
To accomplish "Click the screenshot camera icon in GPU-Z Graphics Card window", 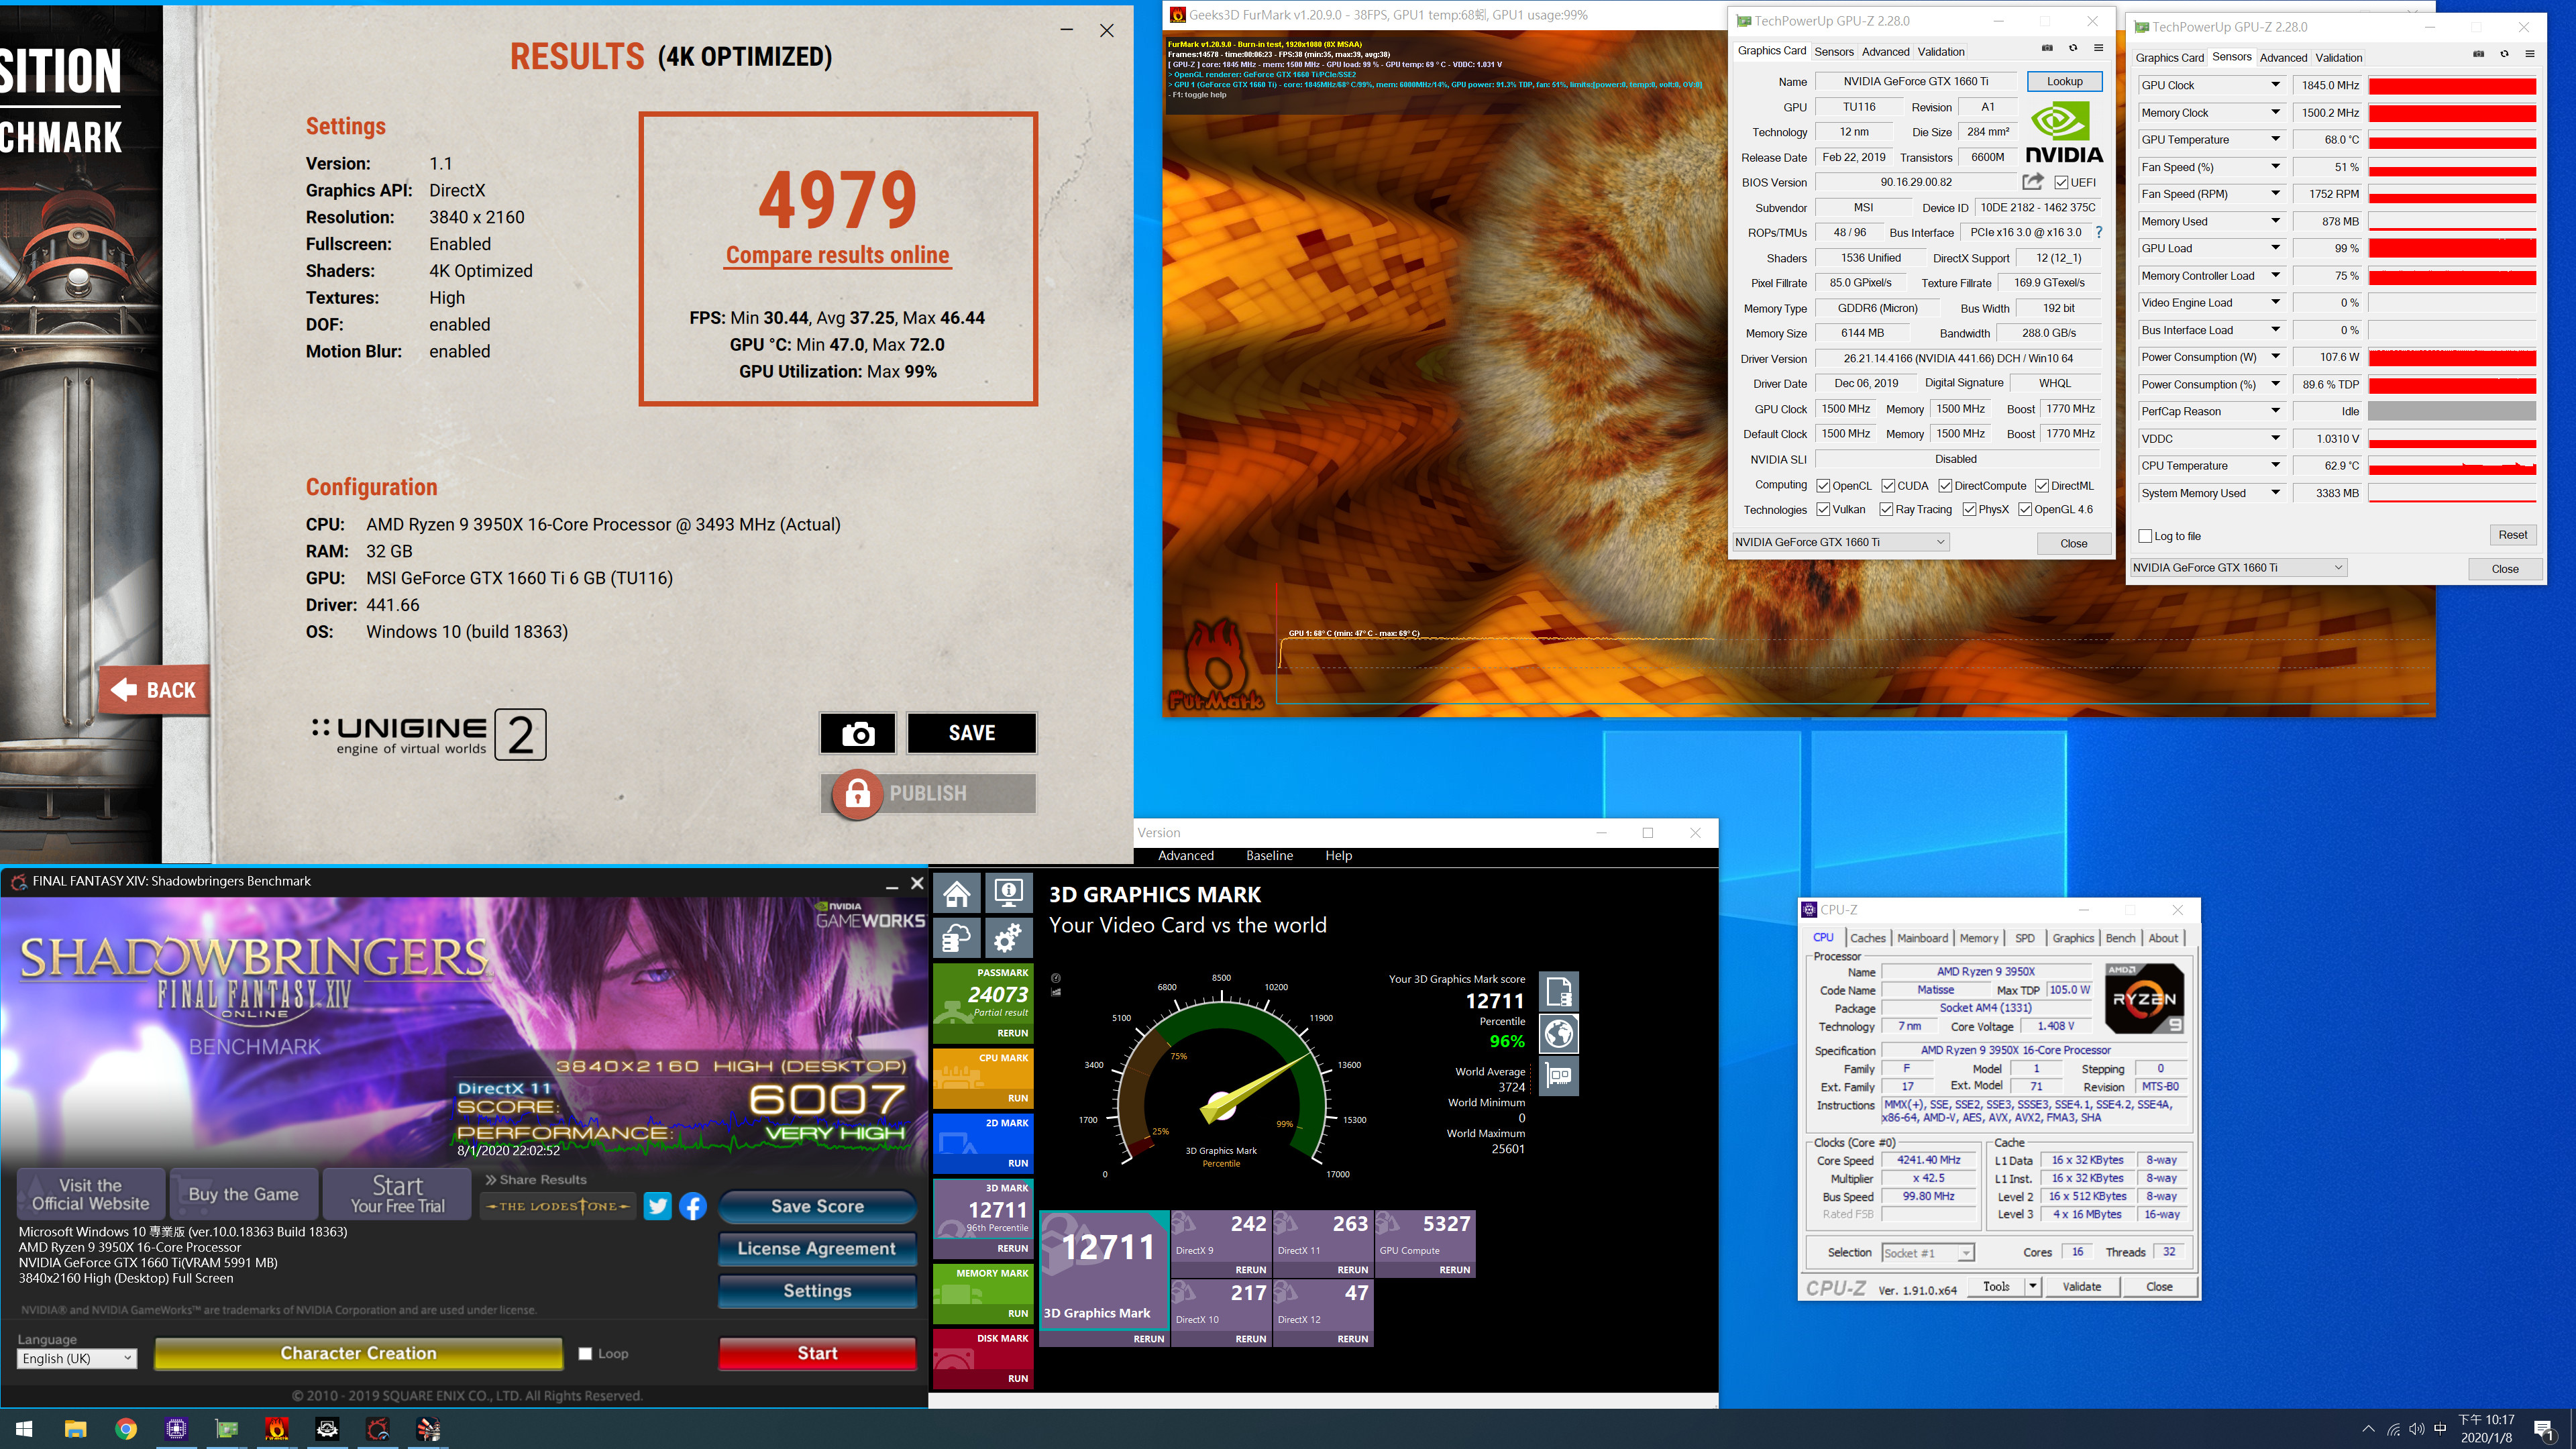I will [2047, 48].
